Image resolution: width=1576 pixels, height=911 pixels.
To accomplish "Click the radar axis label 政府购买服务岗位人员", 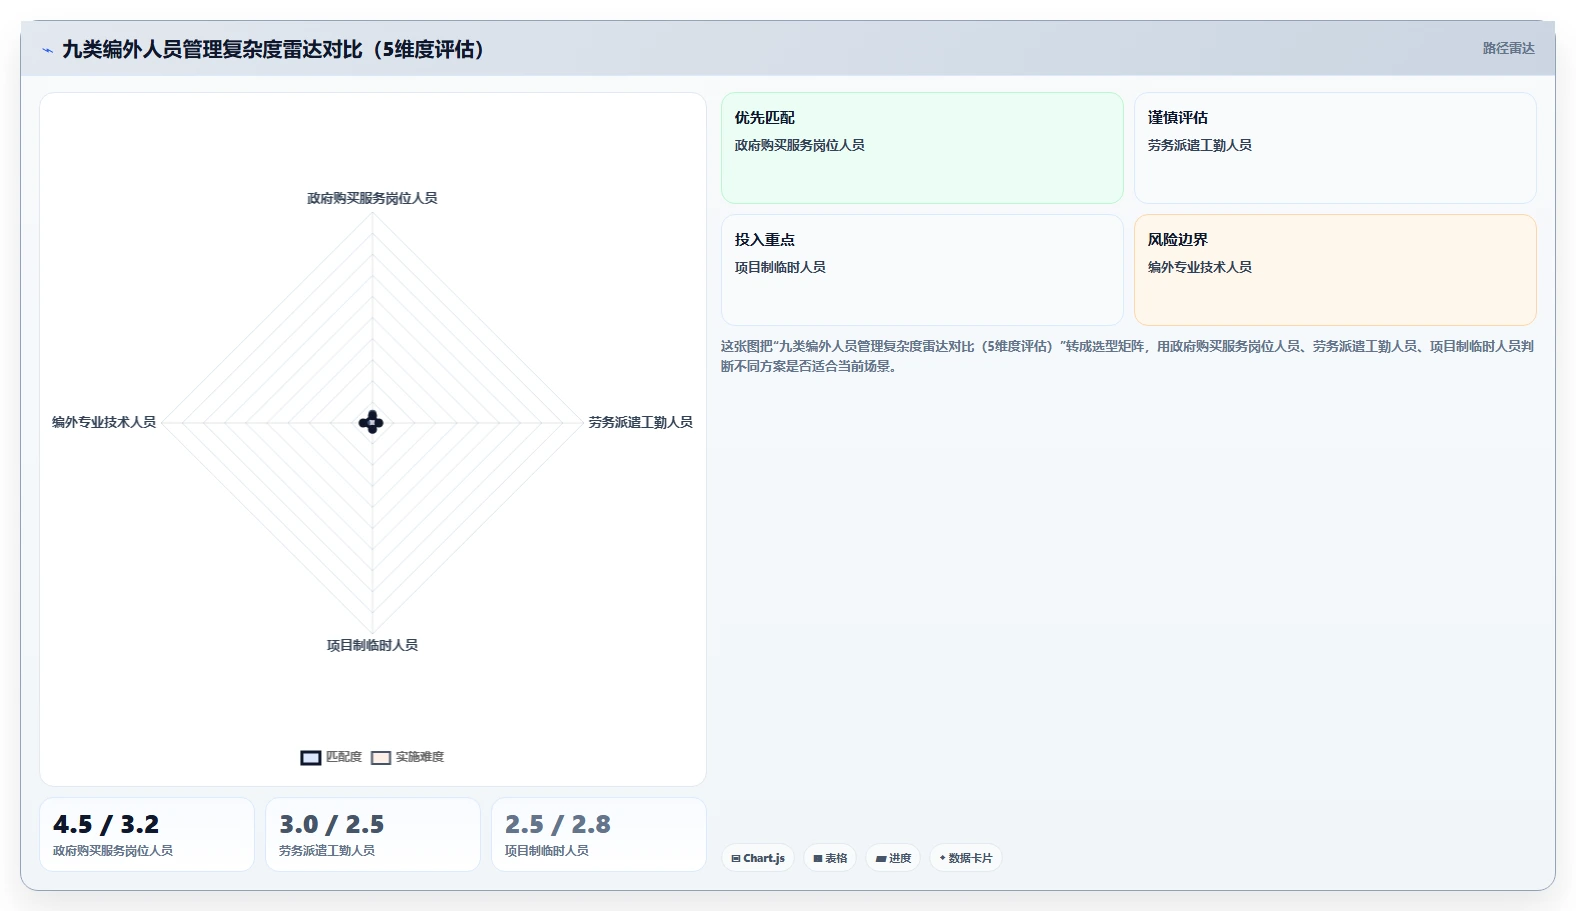I will pyautogui.click(x=372, y=198).
